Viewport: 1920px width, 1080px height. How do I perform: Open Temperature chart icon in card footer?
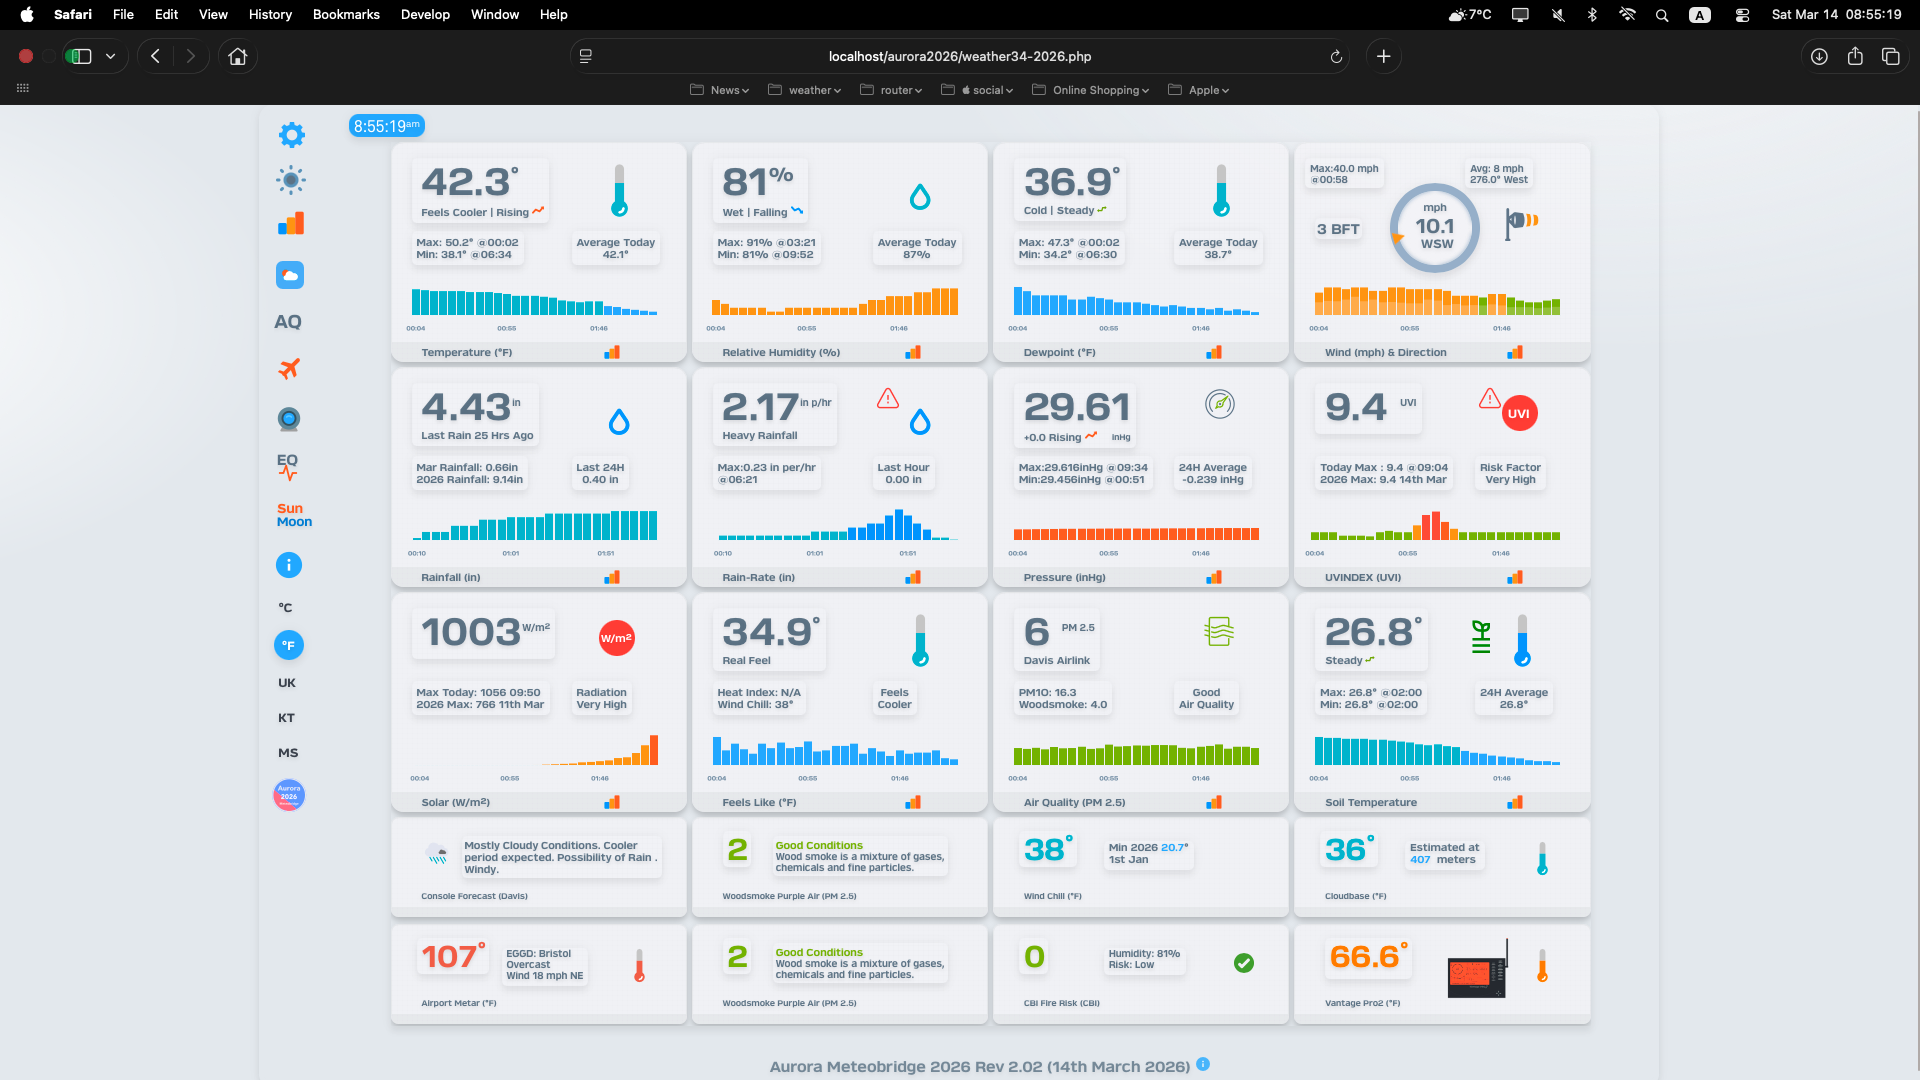(612, 352)
